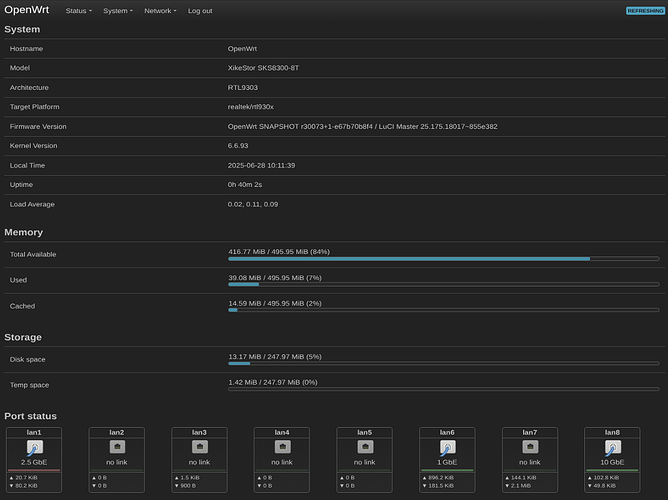Click the lan8 10 GbE port icon

(612, 448)
